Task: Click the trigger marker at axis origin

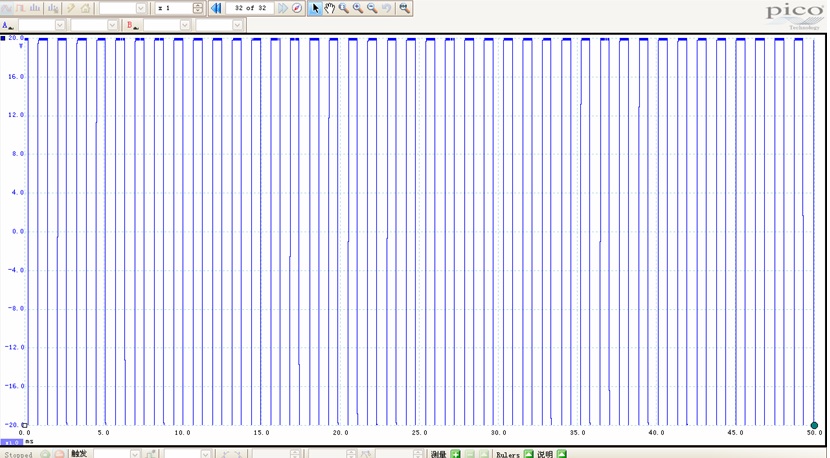Action: tap(24, 425)
